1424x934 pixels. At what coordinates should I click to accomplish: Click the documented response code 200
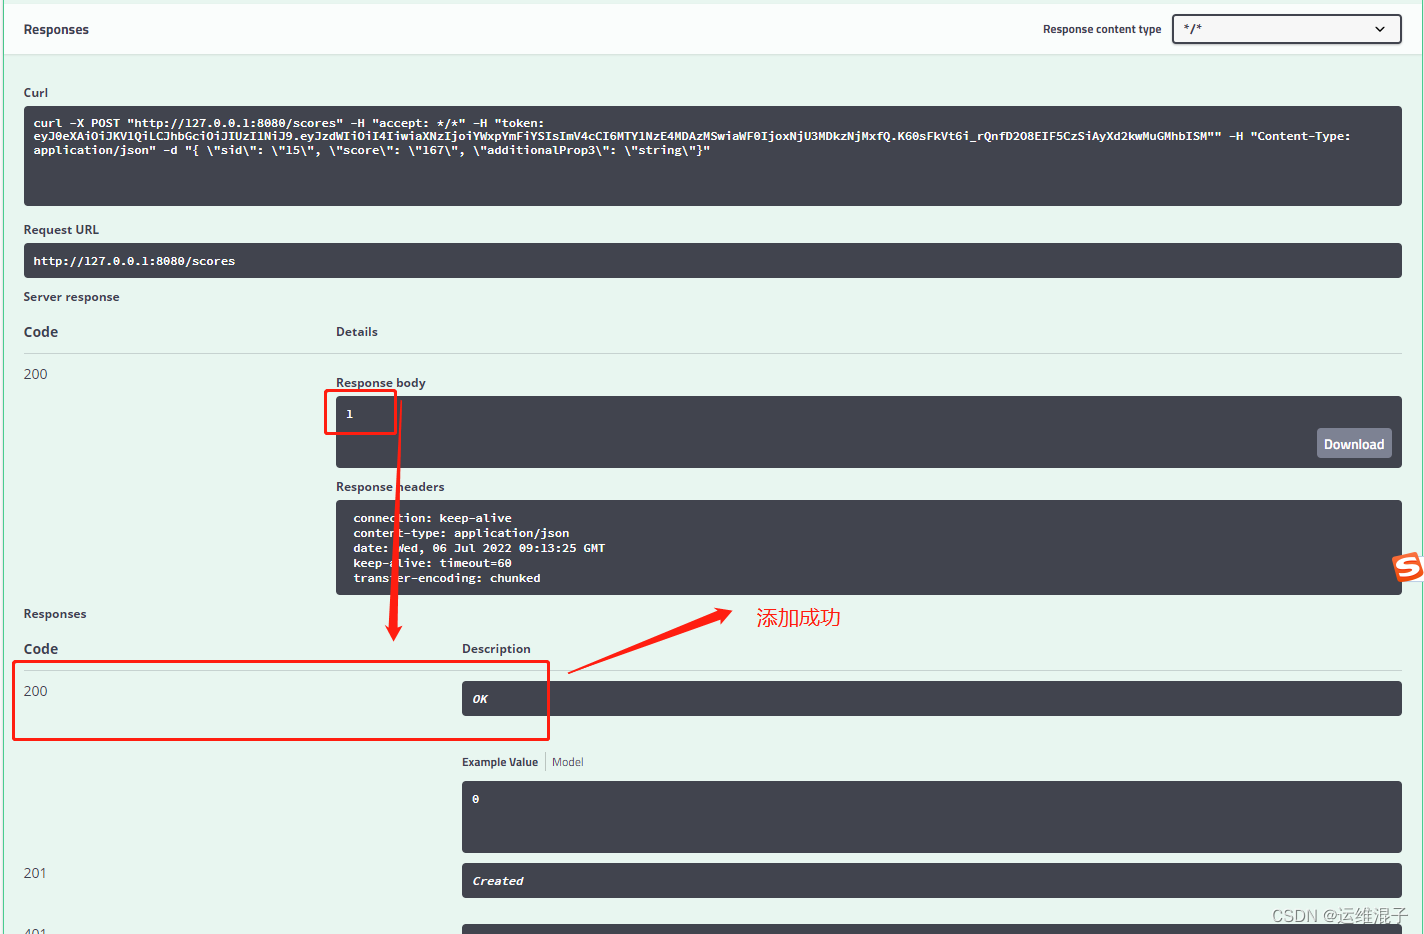[x=35, y=691]
